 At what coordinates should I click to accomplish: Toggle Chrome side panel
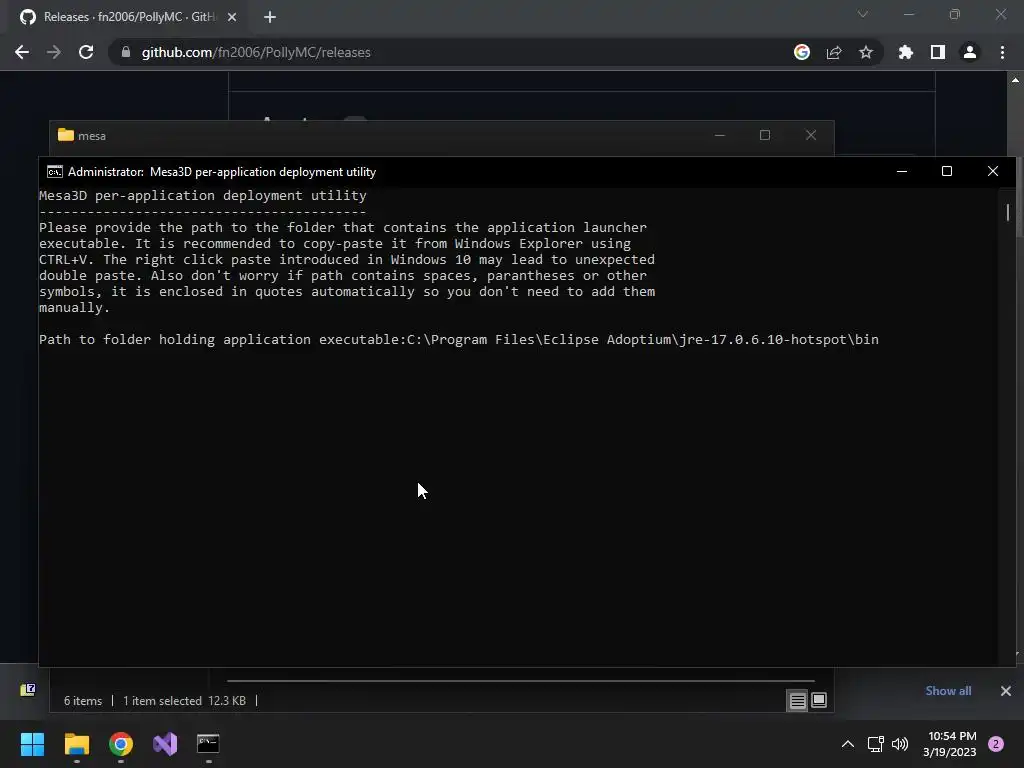click(938, 52)
